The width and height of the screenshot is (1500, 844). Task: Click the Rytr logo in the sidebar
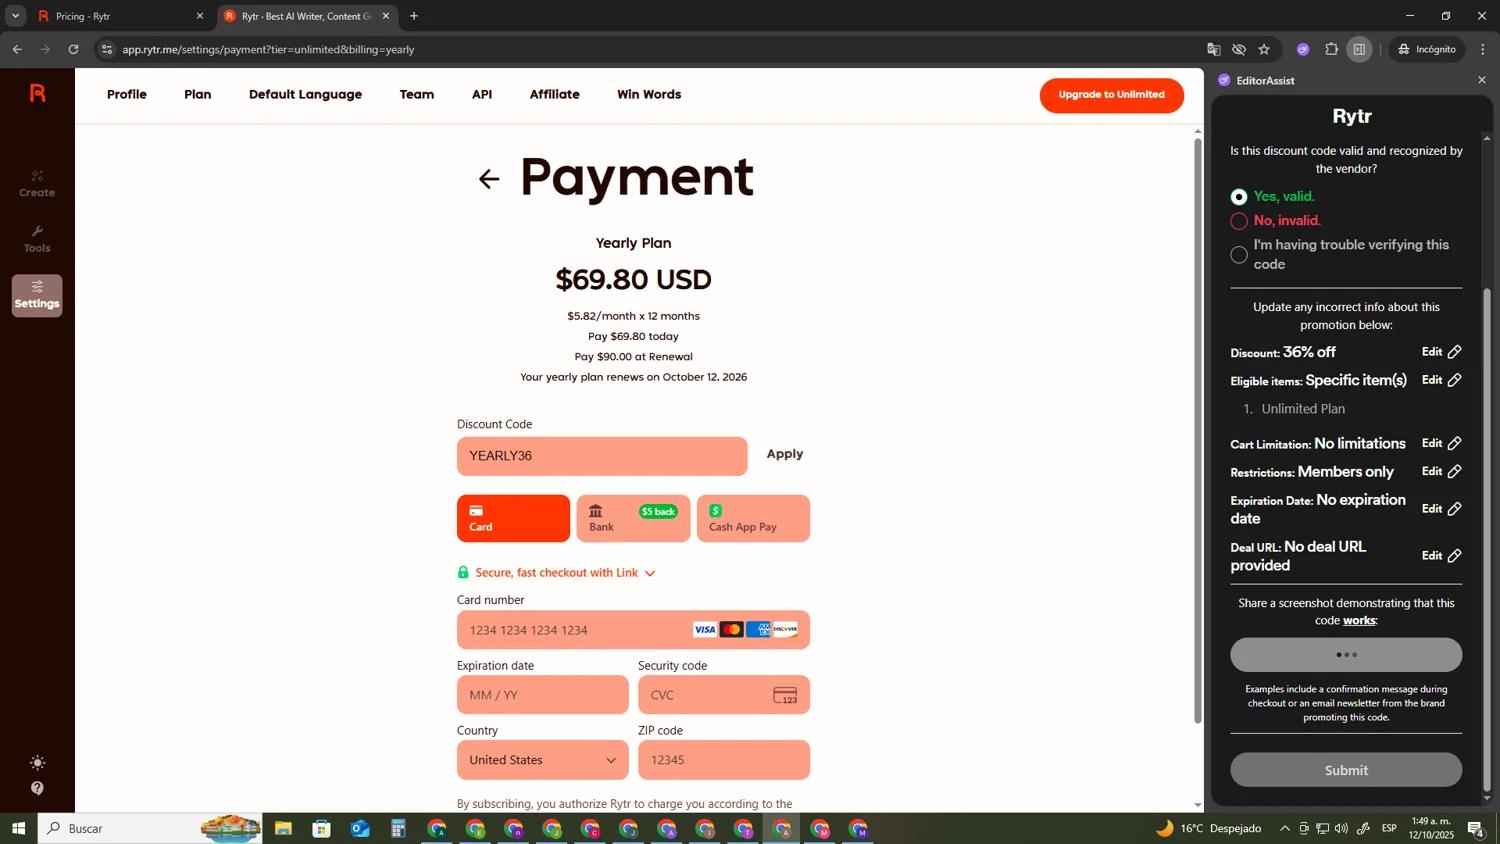38,93
